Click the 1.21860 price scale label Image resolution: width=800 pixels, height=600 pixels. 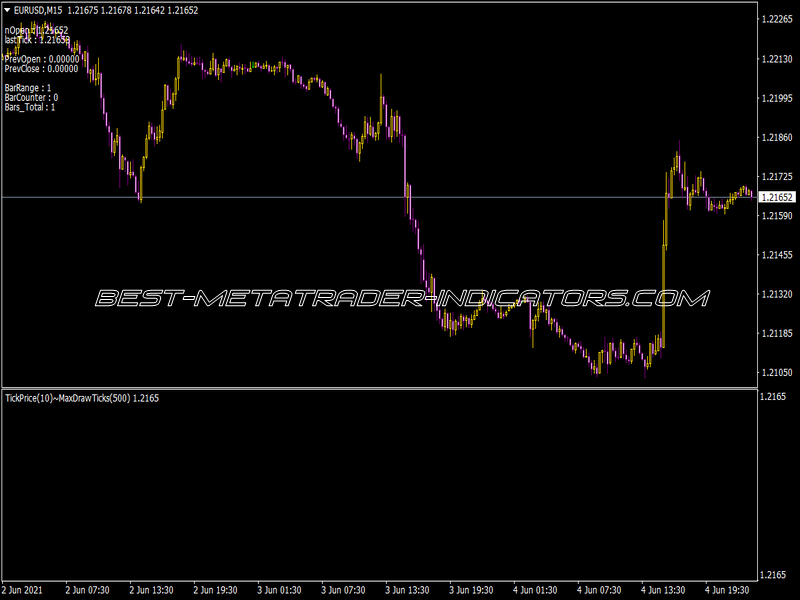(777, 137)
